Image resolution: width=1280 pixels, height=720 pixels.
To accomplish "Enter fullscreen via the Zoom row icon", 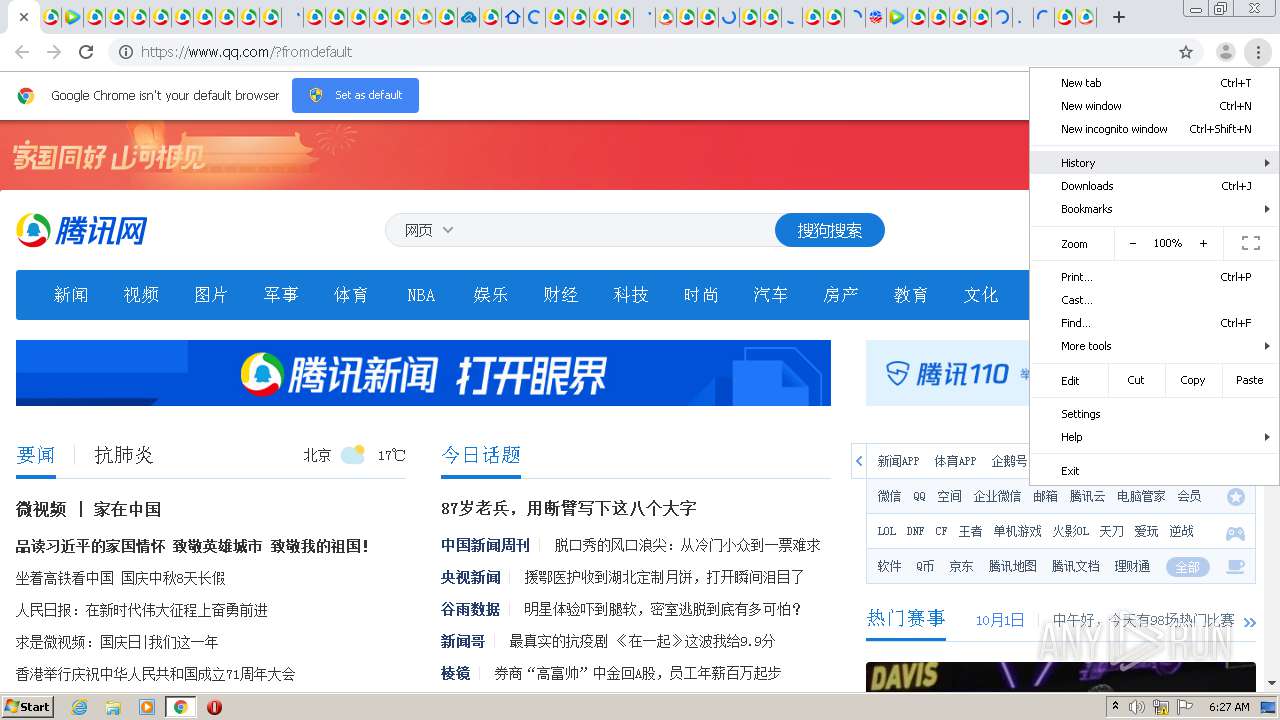I will (x=1250, y=243).
